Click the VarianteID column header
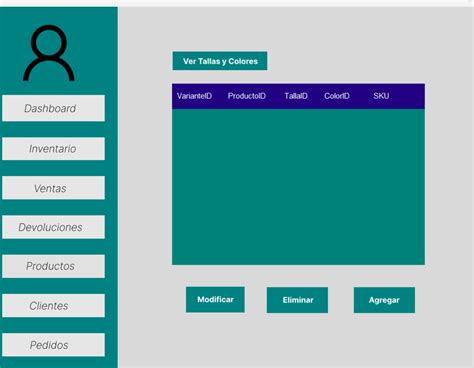 click(x=194, y=96)
